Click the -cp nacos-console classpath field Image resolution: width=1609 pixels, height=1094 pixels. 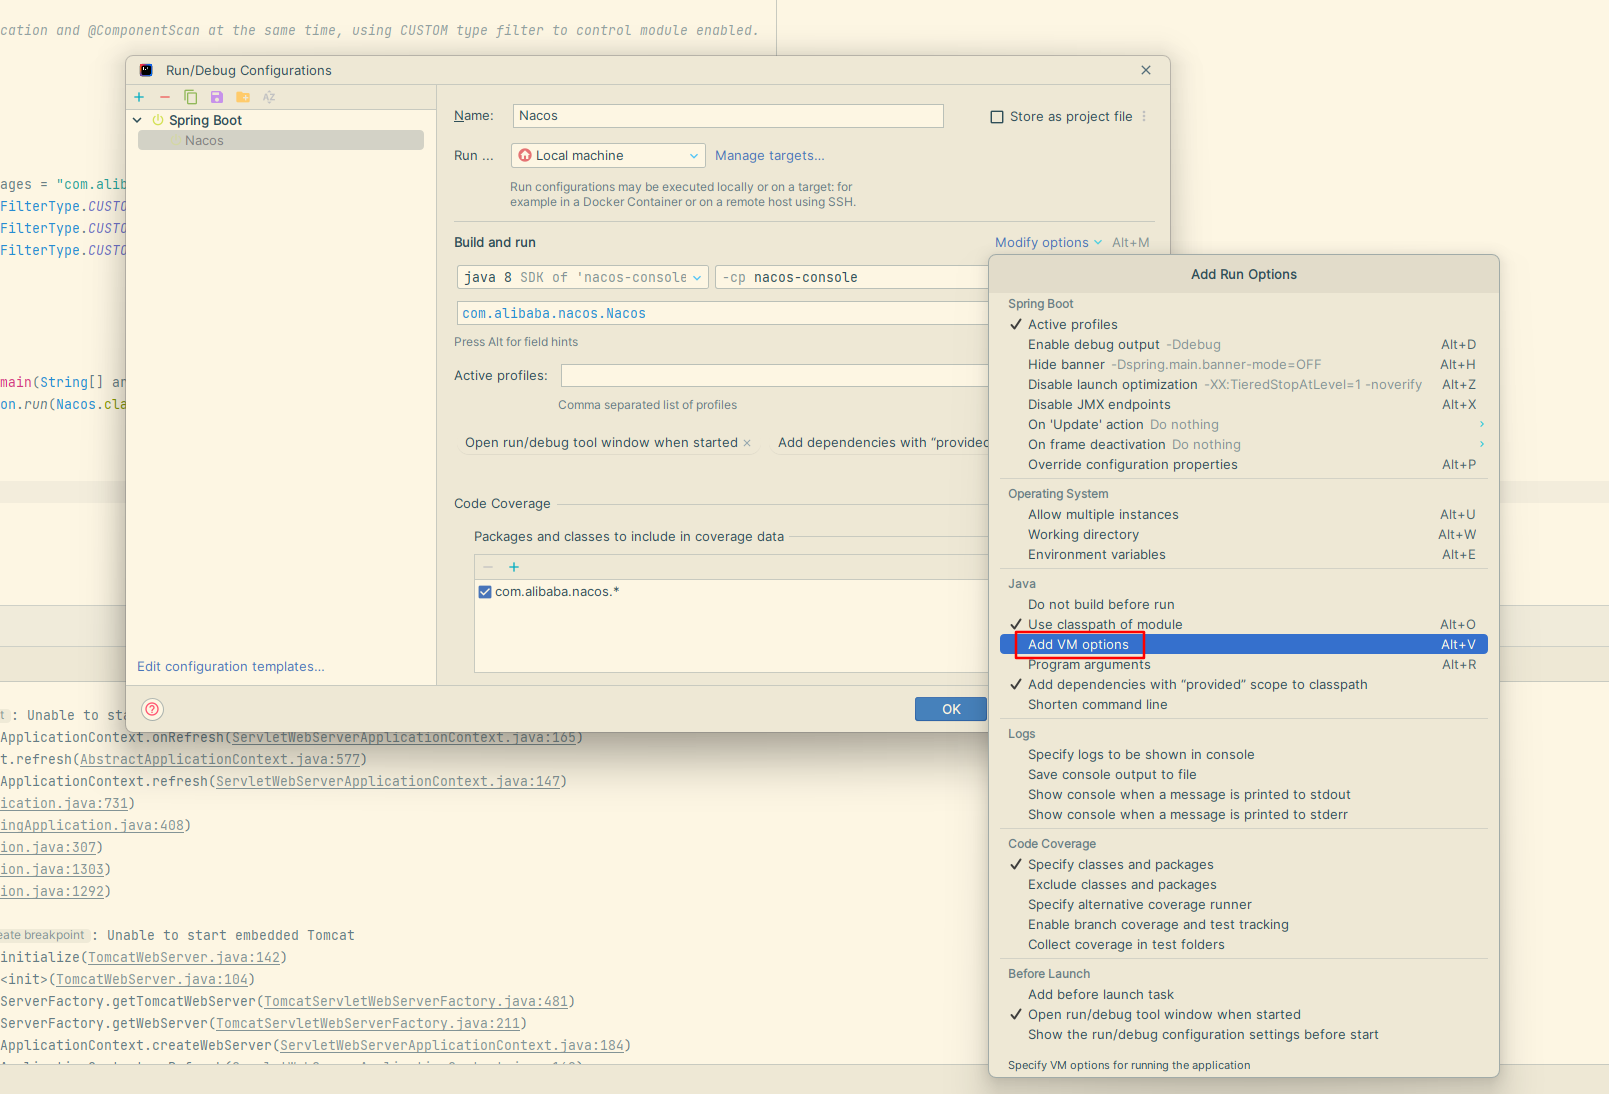click(852, 277)
